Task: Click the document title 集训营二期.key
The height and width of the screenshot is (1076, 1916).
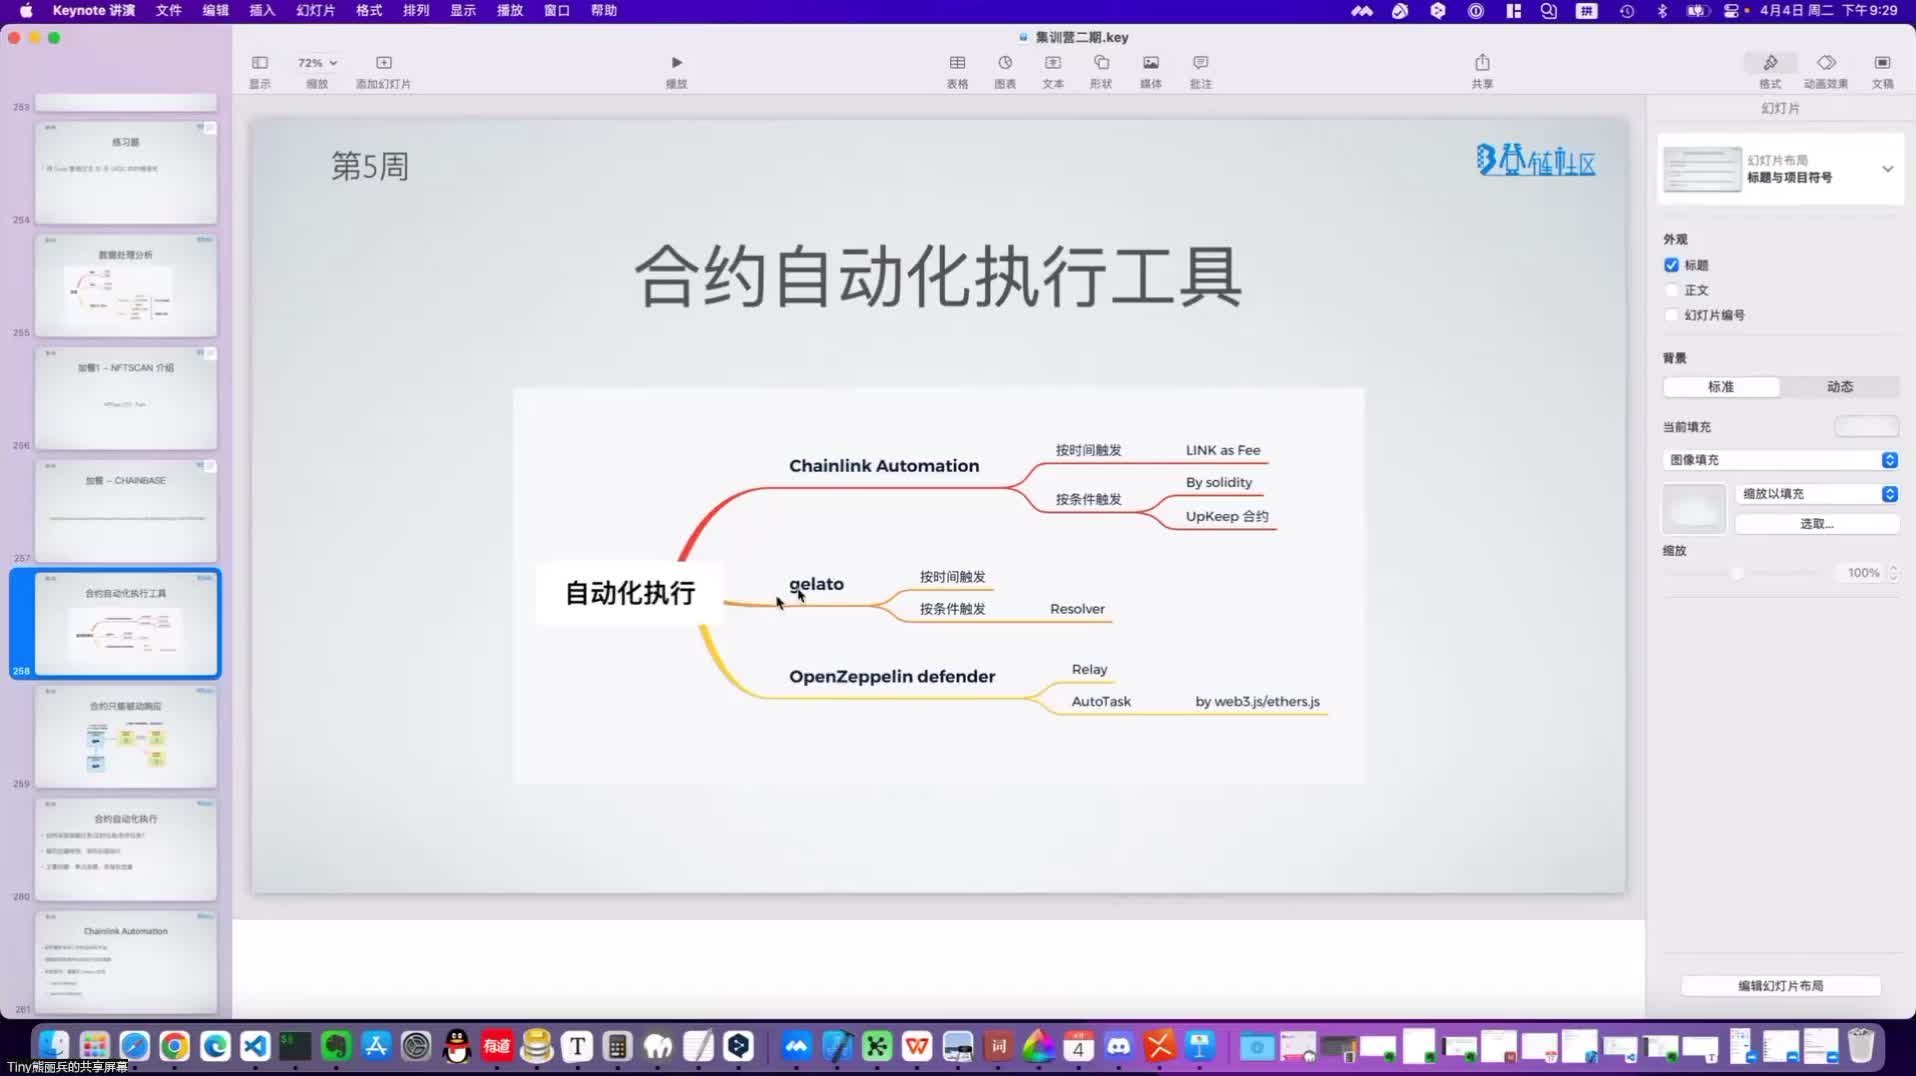Action: (1081, 37)
